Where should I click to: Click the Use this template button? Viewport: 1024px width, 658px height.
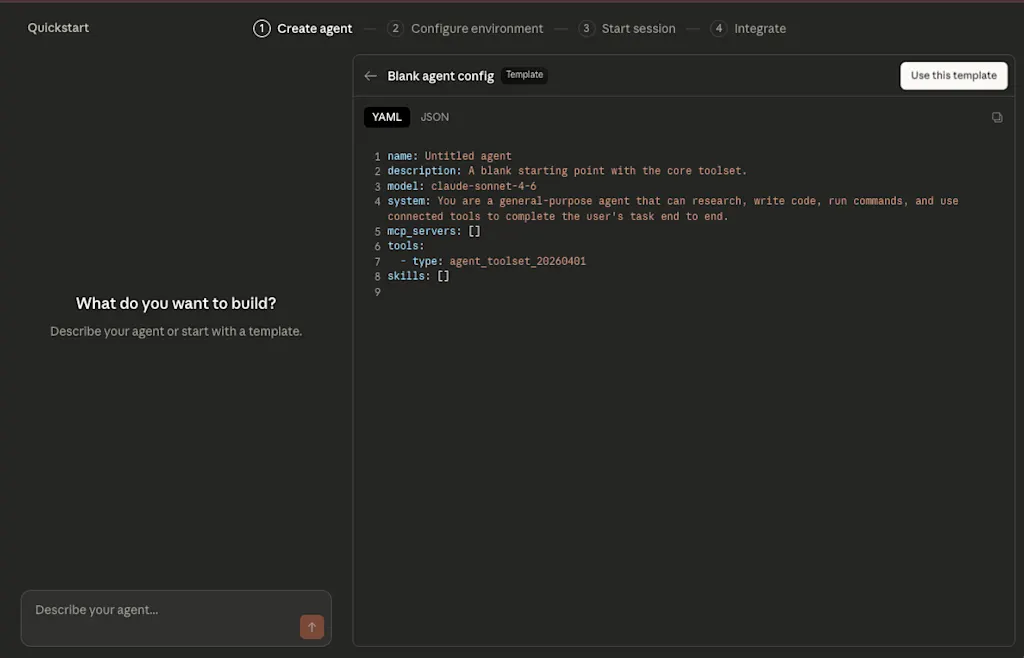tap(953, 76)
